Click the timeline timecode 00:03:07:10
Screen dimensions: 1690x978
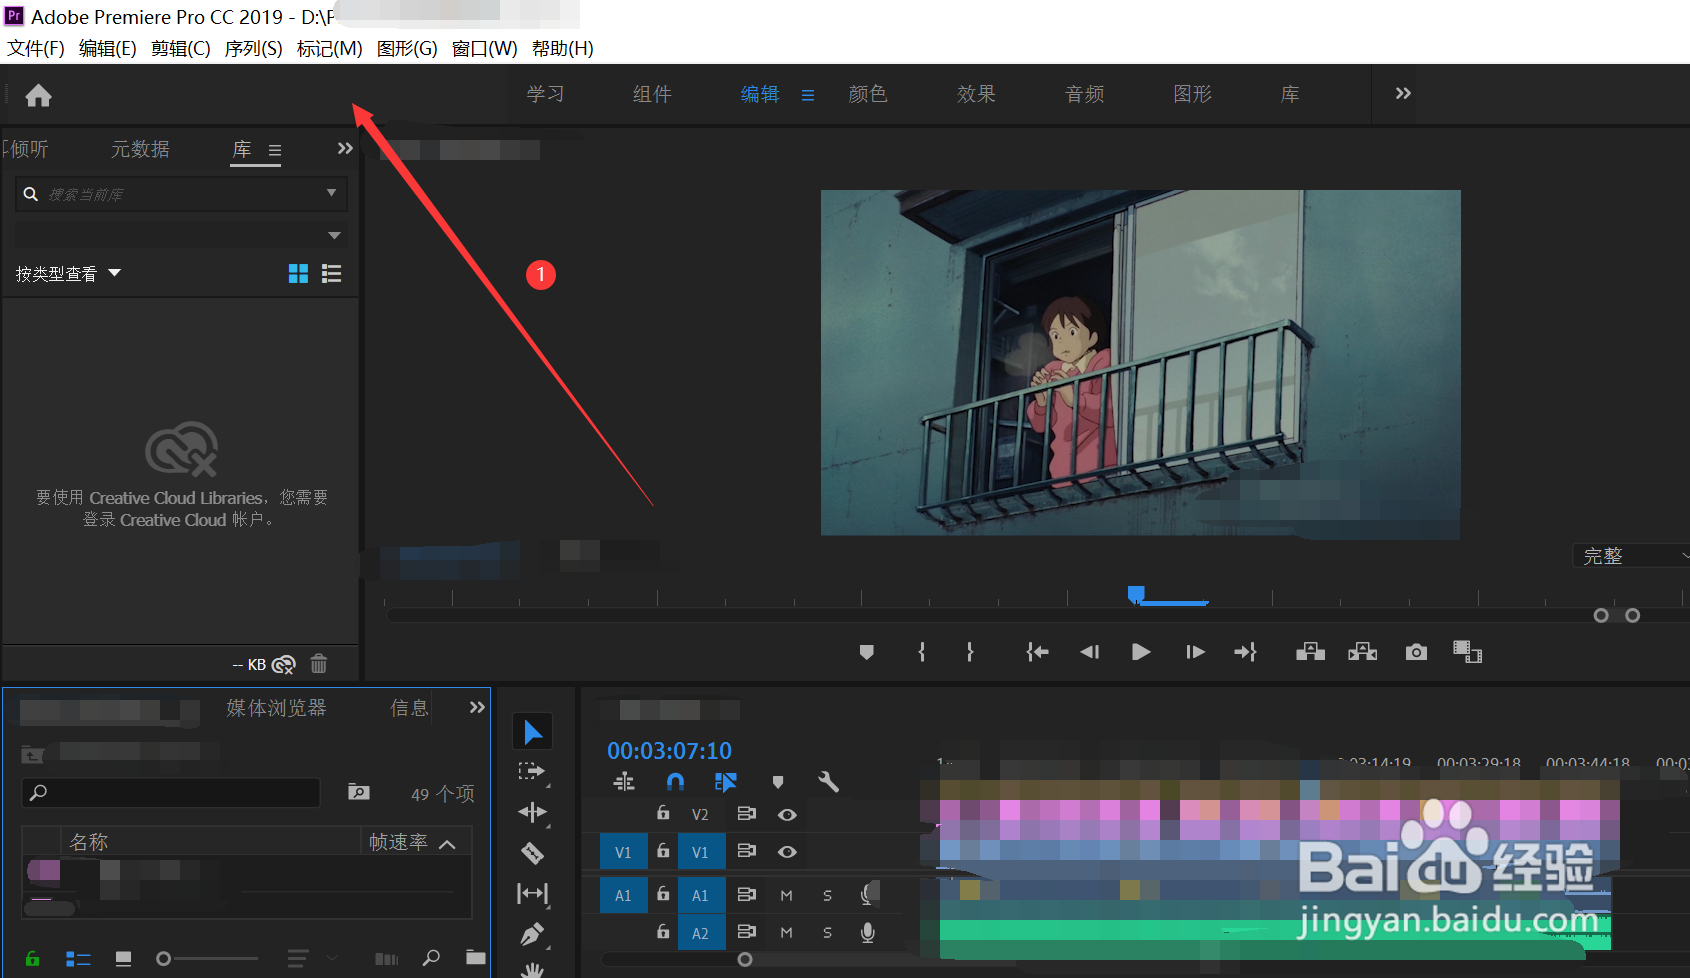(669, 751)
